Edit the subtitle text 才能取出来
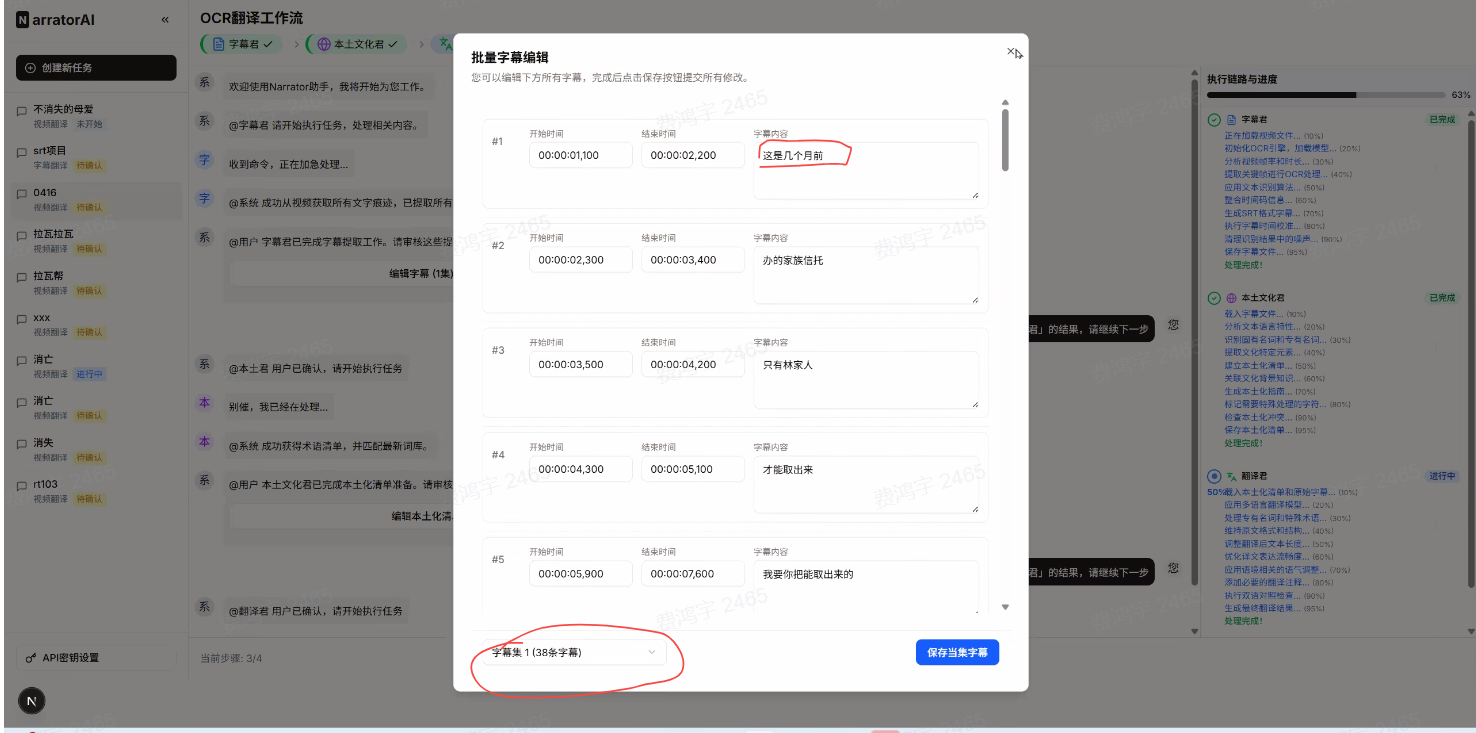Screen dimensions: 1476x733 pos(866,485)
